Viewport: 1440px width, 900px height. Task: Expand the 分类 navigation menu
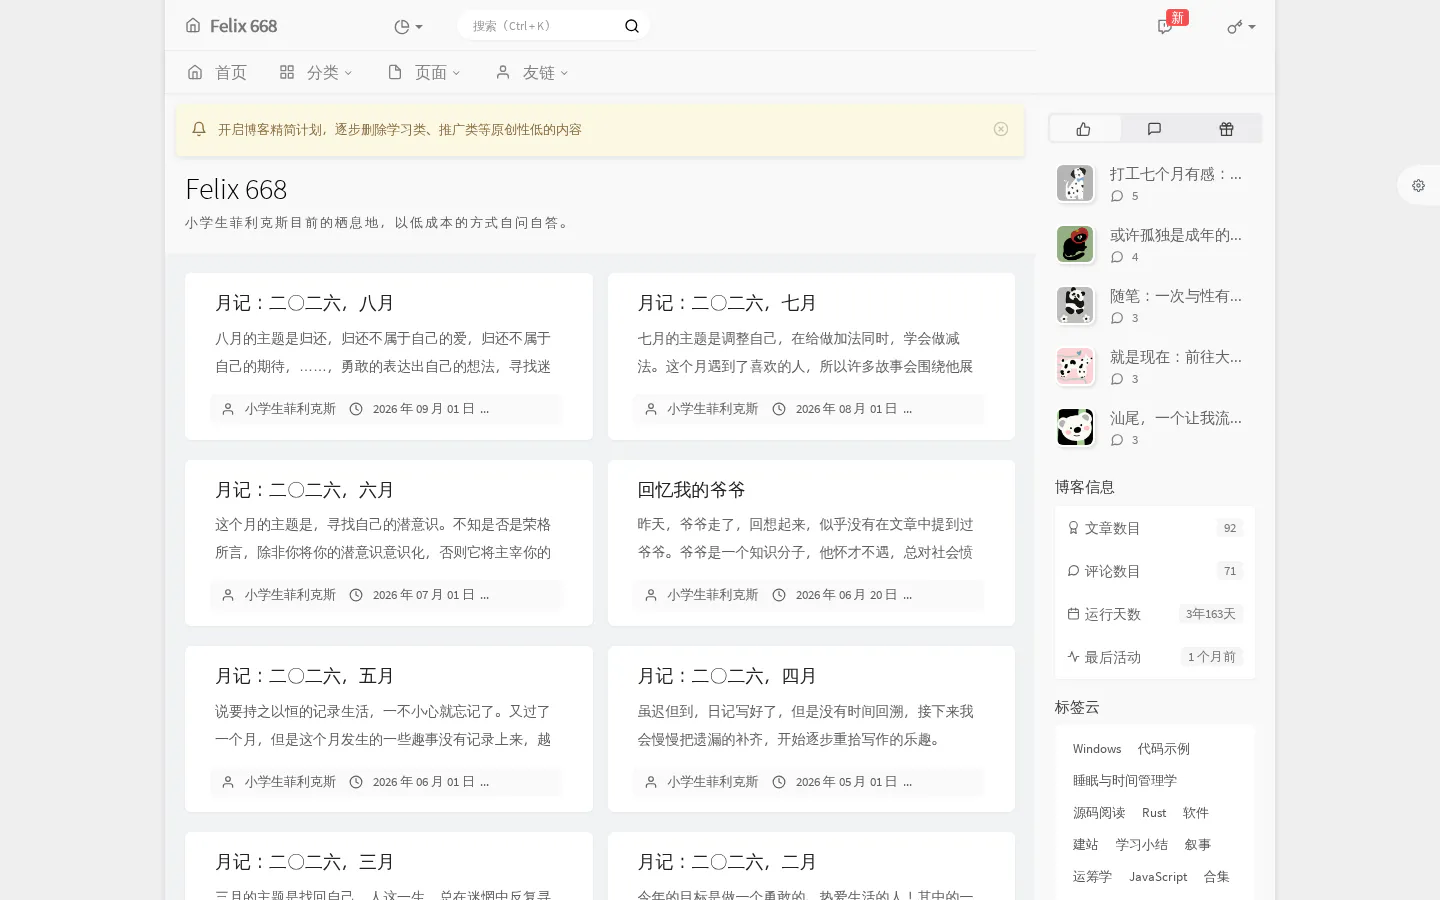point(316,72)
